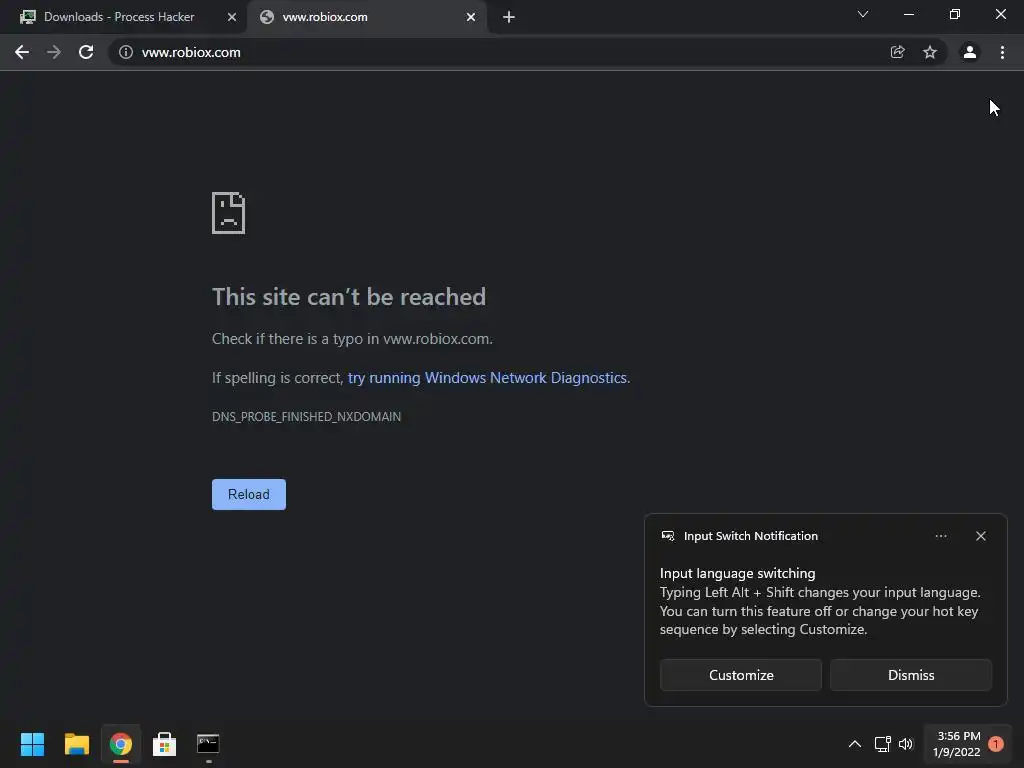Screen dimensions: 1024x768
Task: Go back to the previous page
Action: coord(22,52)
